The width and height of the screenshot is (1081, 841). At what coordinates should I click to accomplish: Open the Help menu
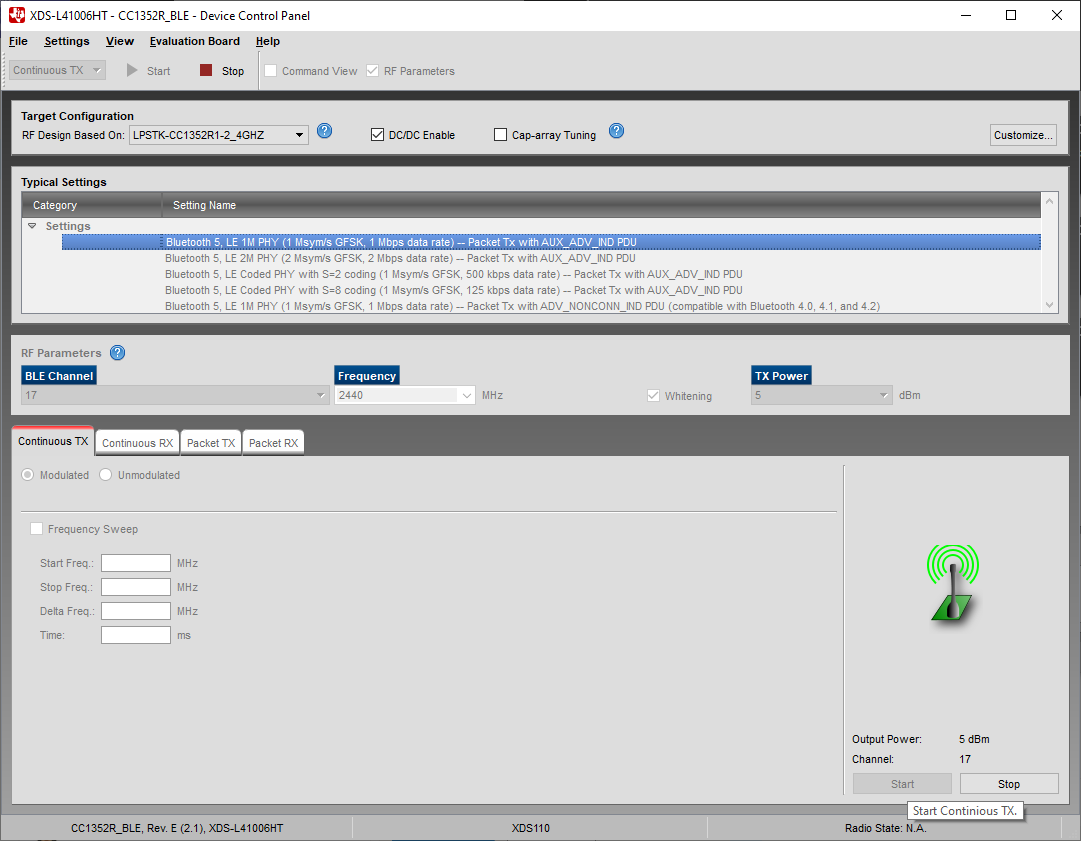[x=267, y=41]
